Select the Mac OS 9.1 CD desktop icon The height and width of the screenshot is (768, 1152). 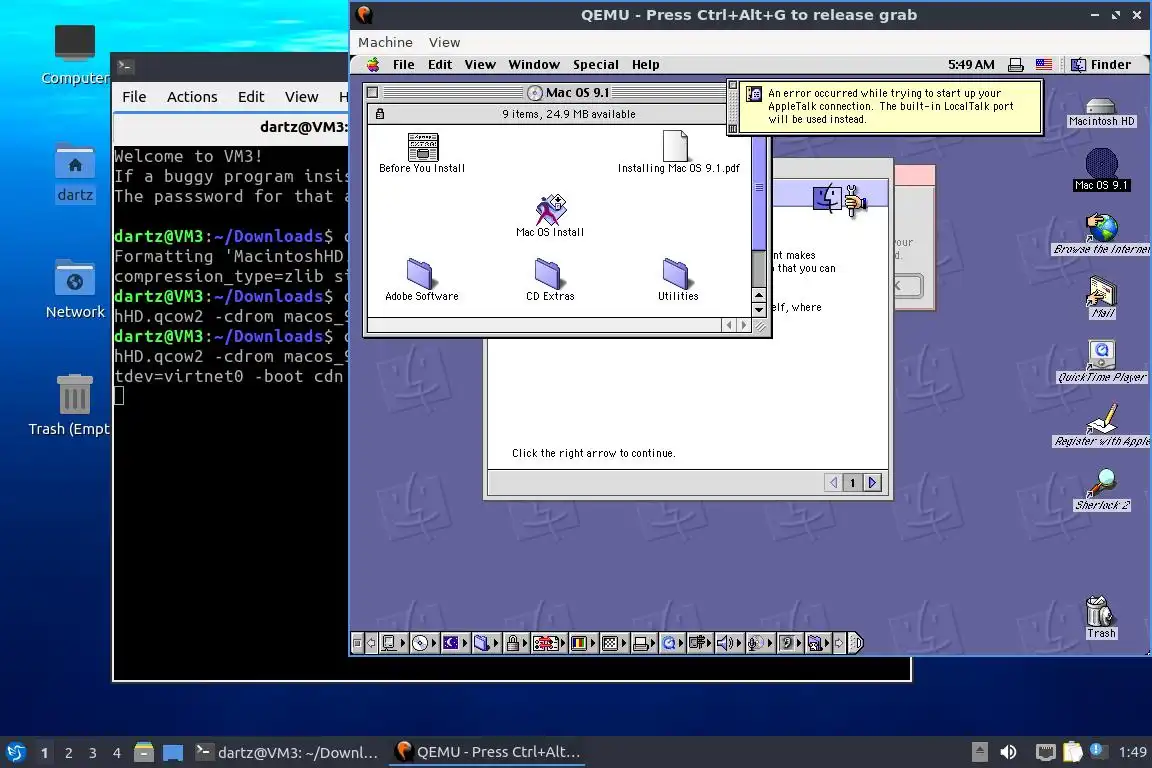(1101, 163)
